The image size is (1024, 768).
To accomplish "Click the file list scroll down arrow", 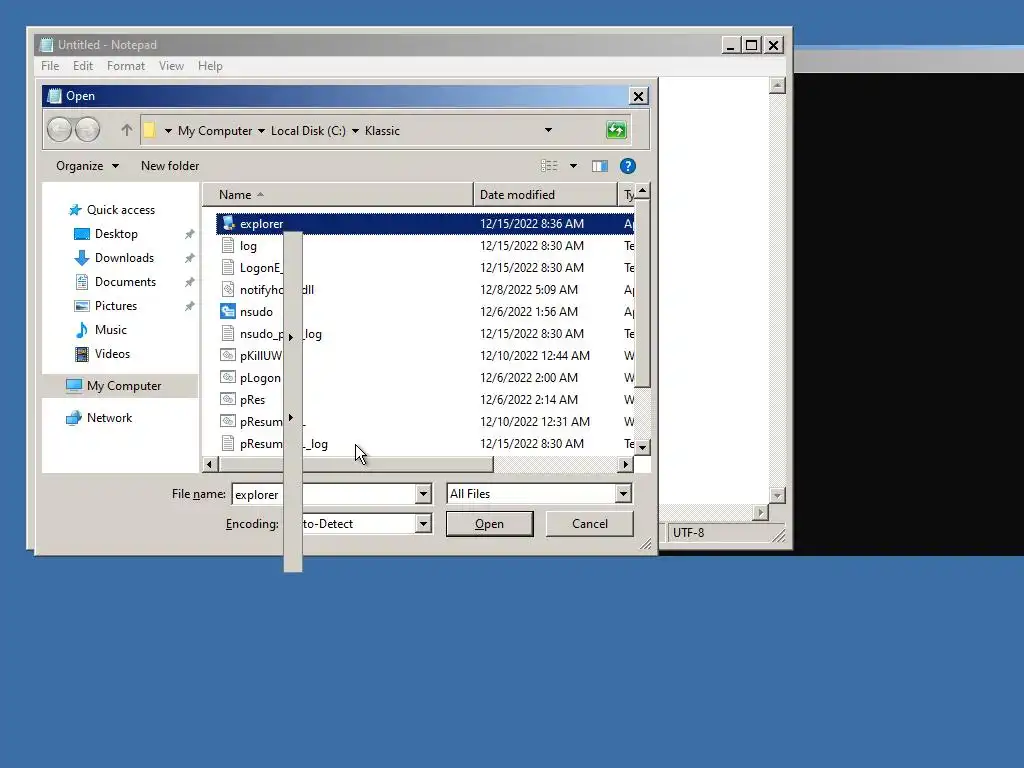I will coord(643,447).
